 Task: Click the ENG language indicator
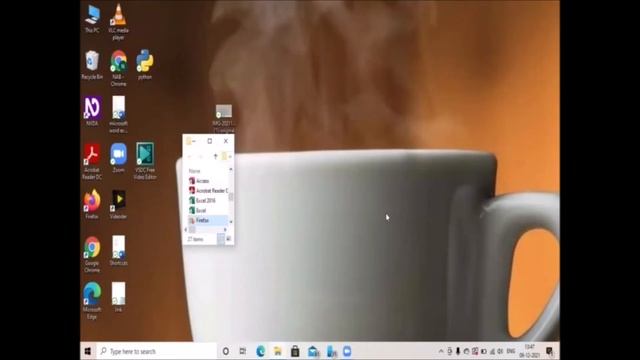click(x=511, y=351)
